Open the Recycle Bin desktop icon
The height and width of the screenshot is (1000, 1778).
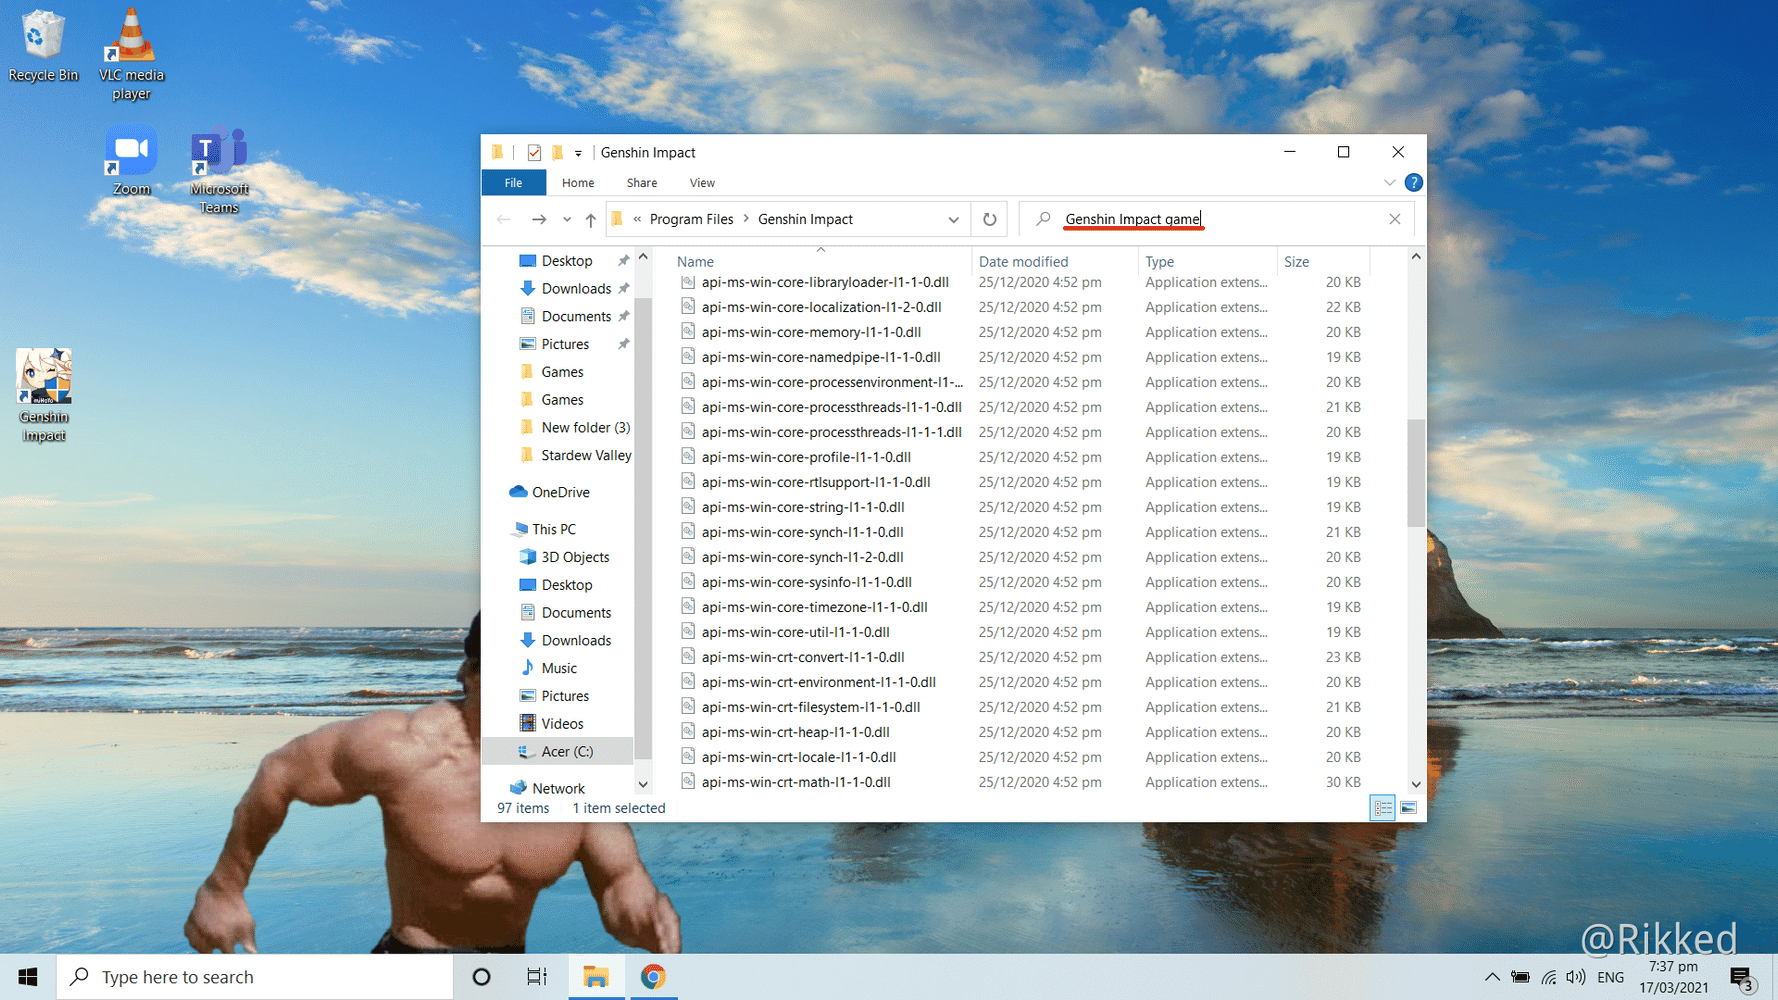pos(42,47)
